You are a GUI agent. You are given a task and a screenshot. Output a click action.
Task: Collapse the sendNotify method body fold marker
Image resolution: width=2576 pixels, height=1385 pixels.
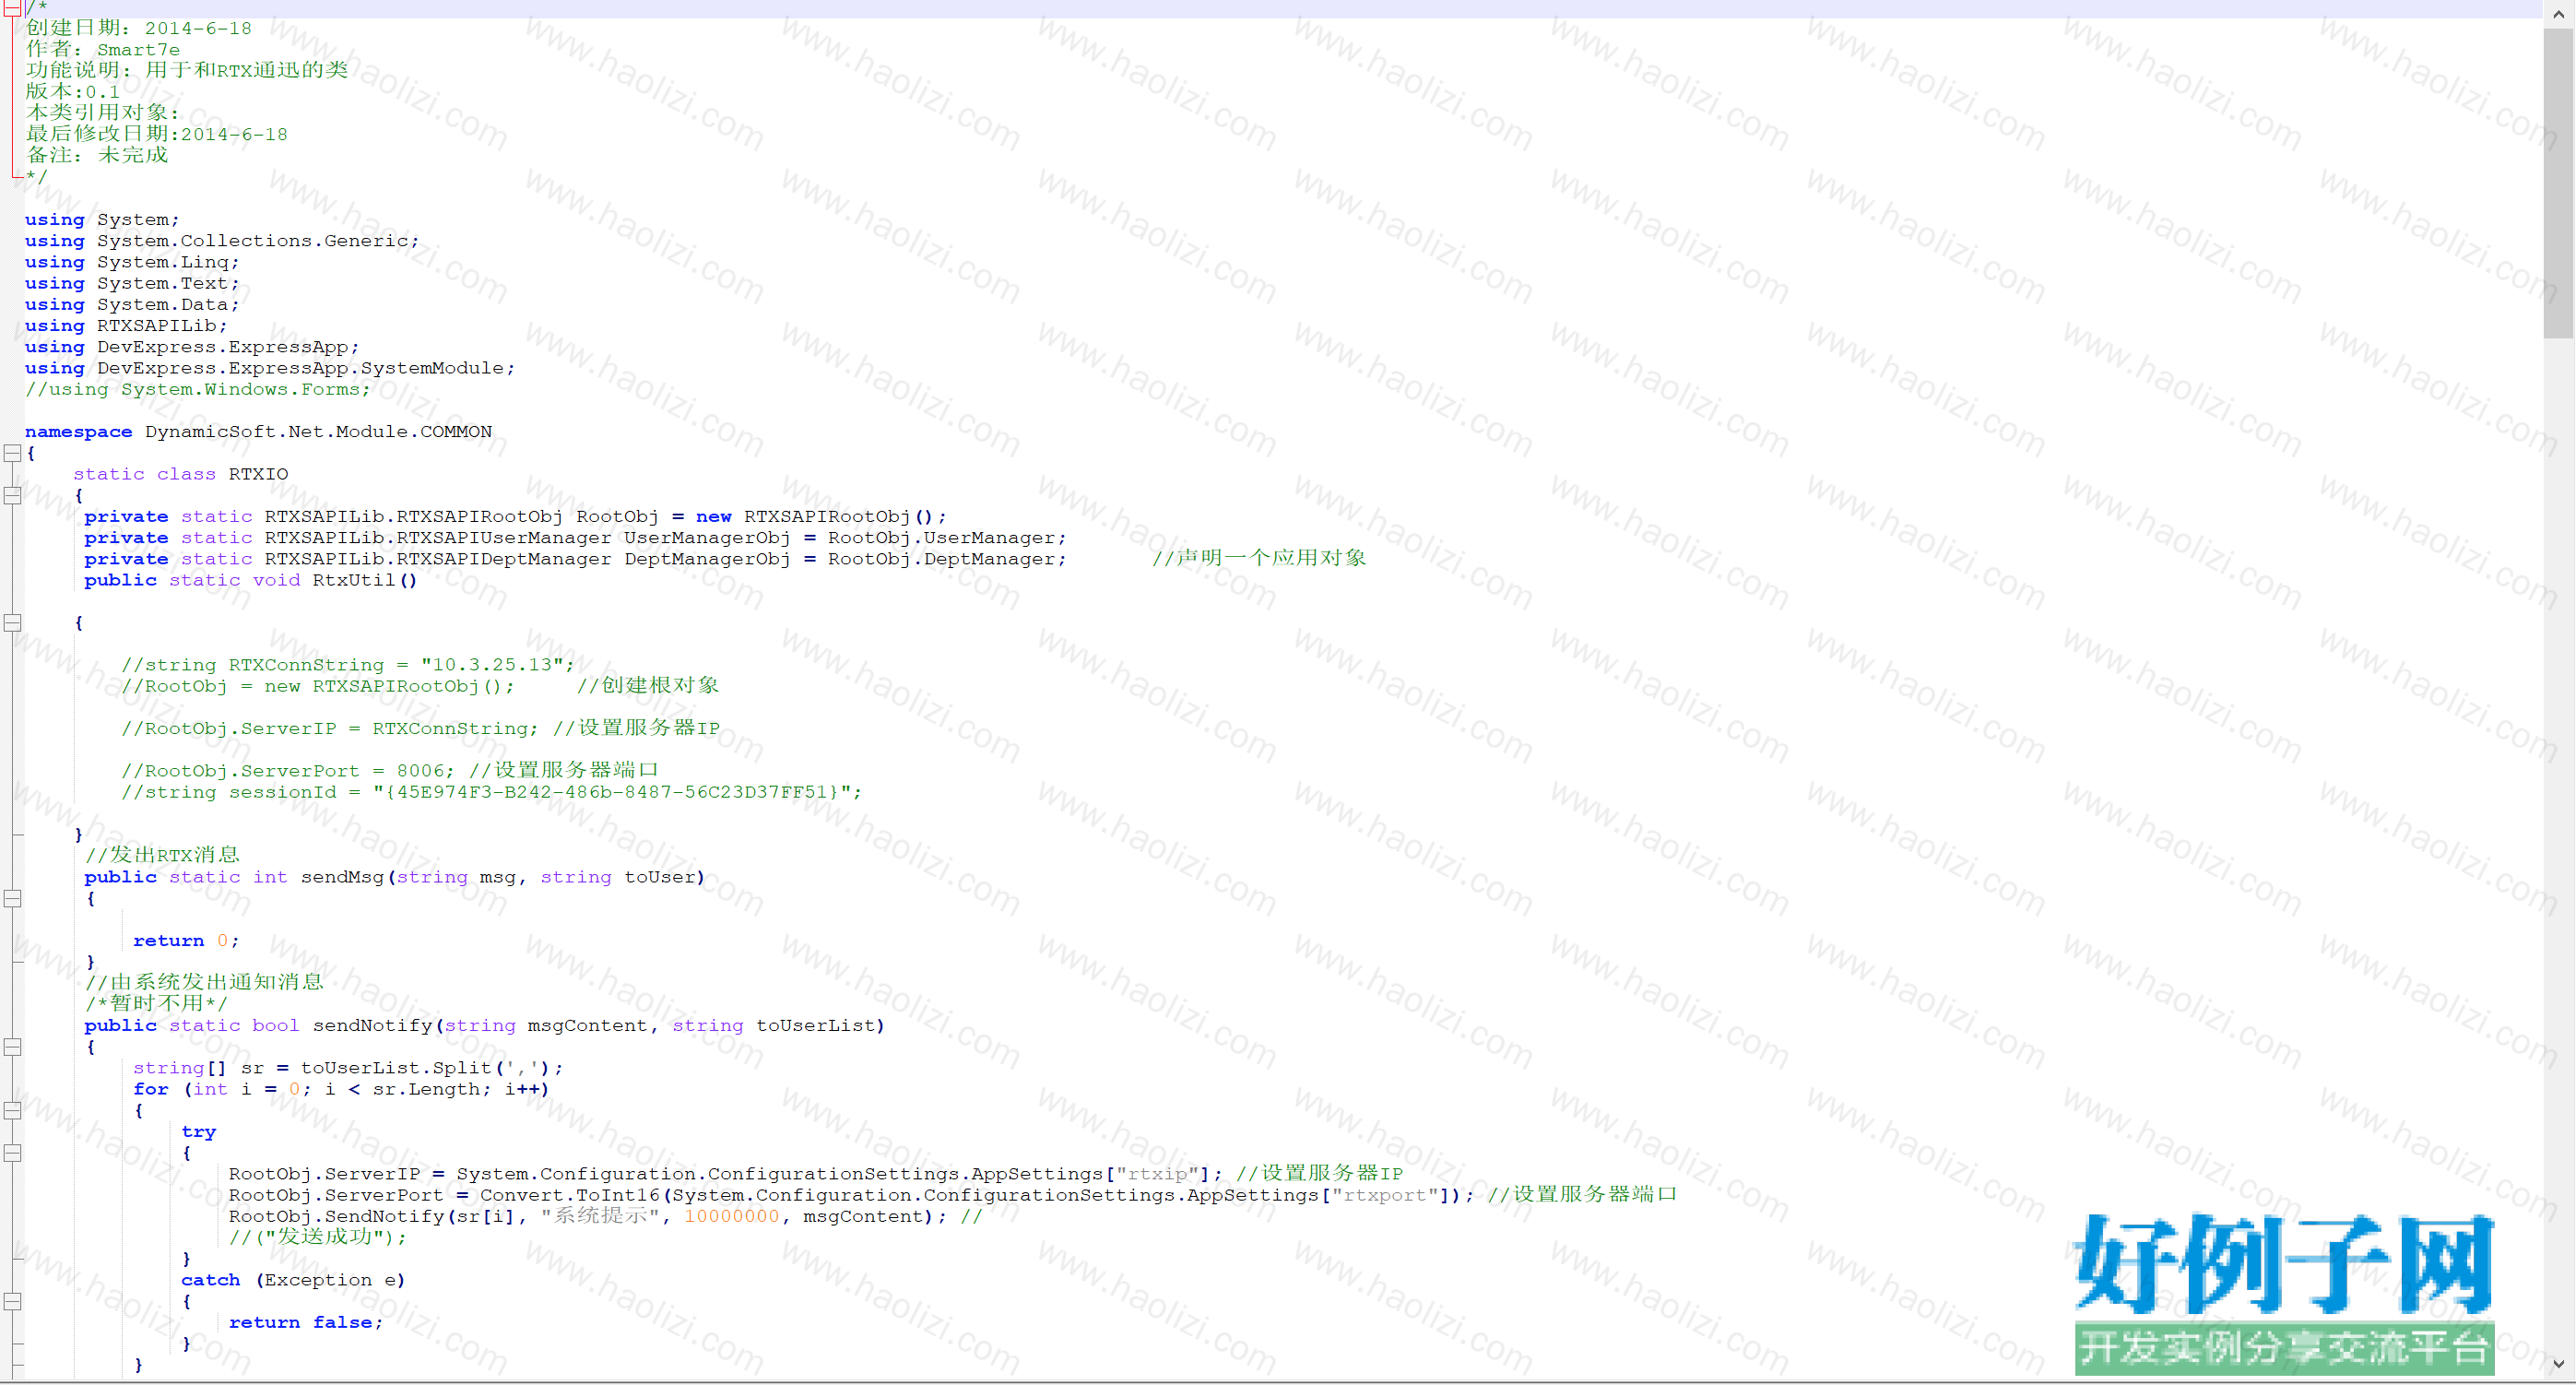pos(12,1047)
